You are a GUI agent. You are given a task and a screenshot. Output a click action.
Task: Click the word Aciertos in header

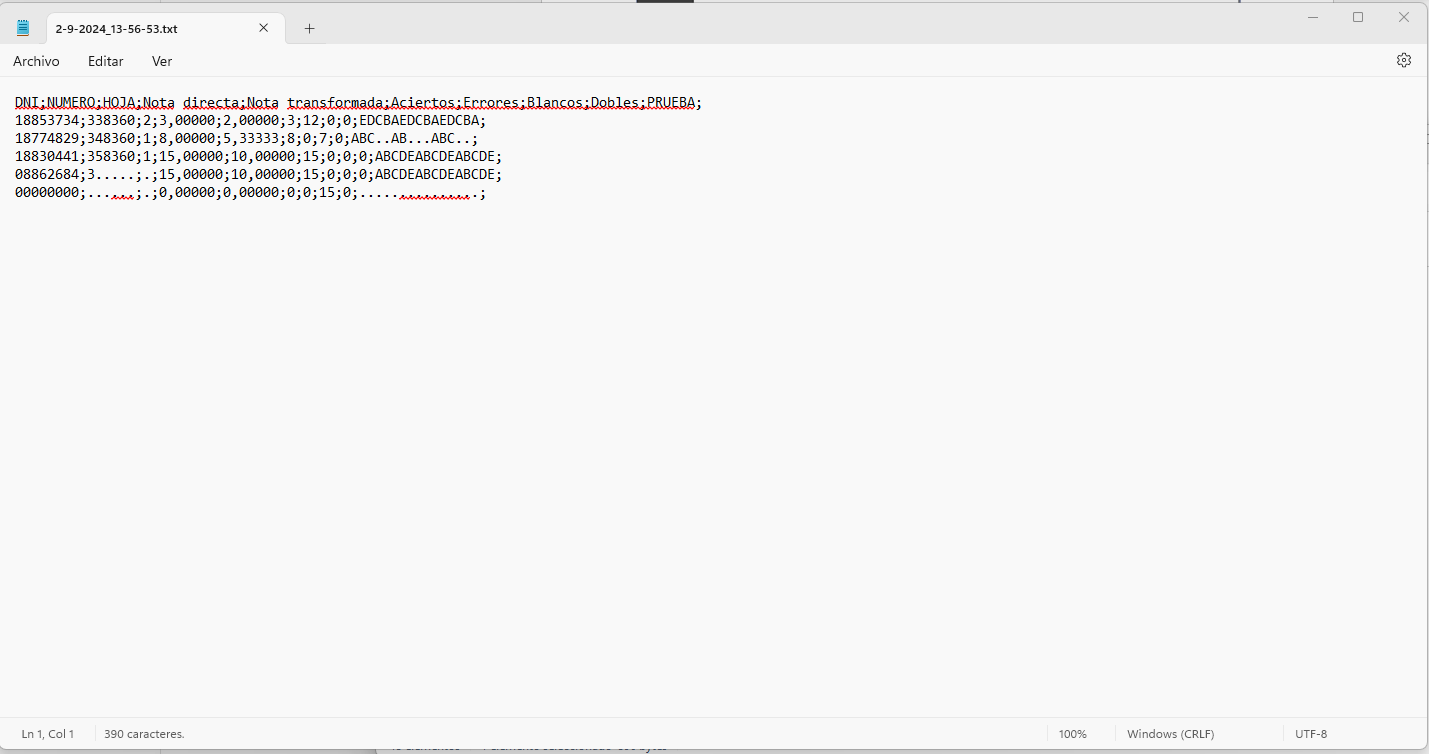click(423, 102)
